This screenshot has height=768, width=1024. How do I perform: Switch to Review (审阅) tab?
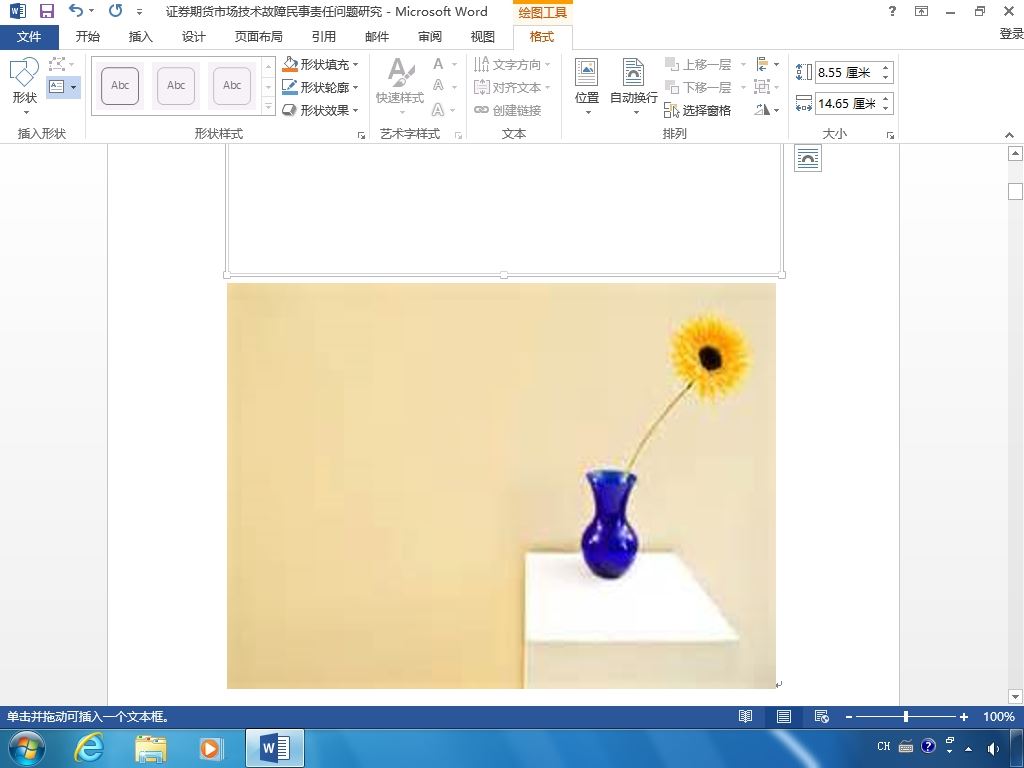tap(430, 37)
